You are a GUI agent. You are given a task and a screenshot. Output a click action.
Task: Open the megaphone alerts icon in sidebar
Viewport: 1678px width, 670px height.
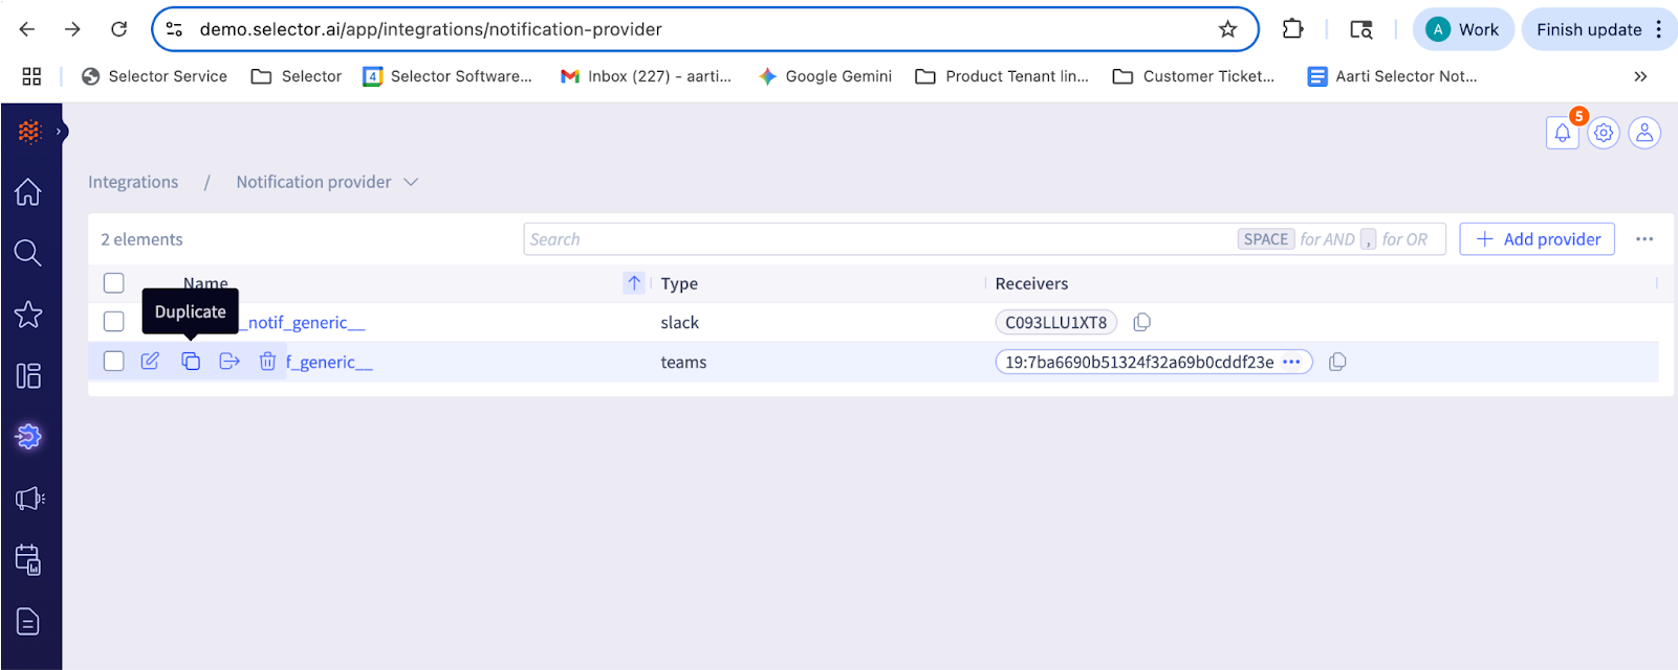(x=30, y=498)
